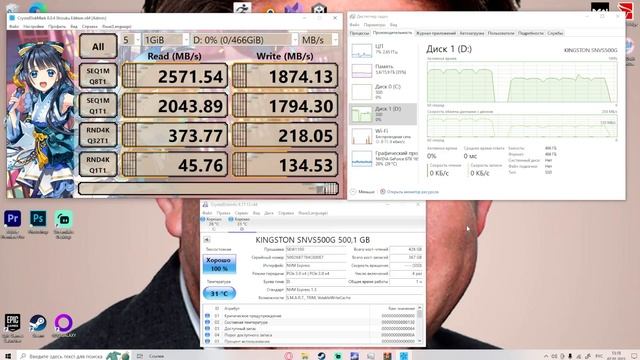Open the test count dropdown showing 5
This screenshot has width=640, height=360.
pyautogui.click(x=131, y=40)
